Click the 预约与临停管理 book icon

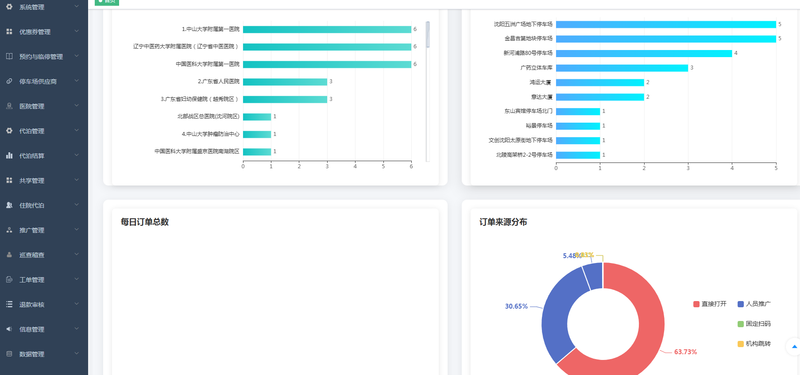click(9, 57)
